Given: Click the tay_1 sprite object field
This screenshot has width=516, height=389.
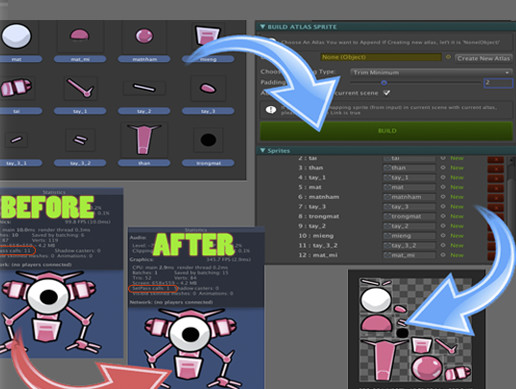Looking at the screenshot, I should pos(409,177).
